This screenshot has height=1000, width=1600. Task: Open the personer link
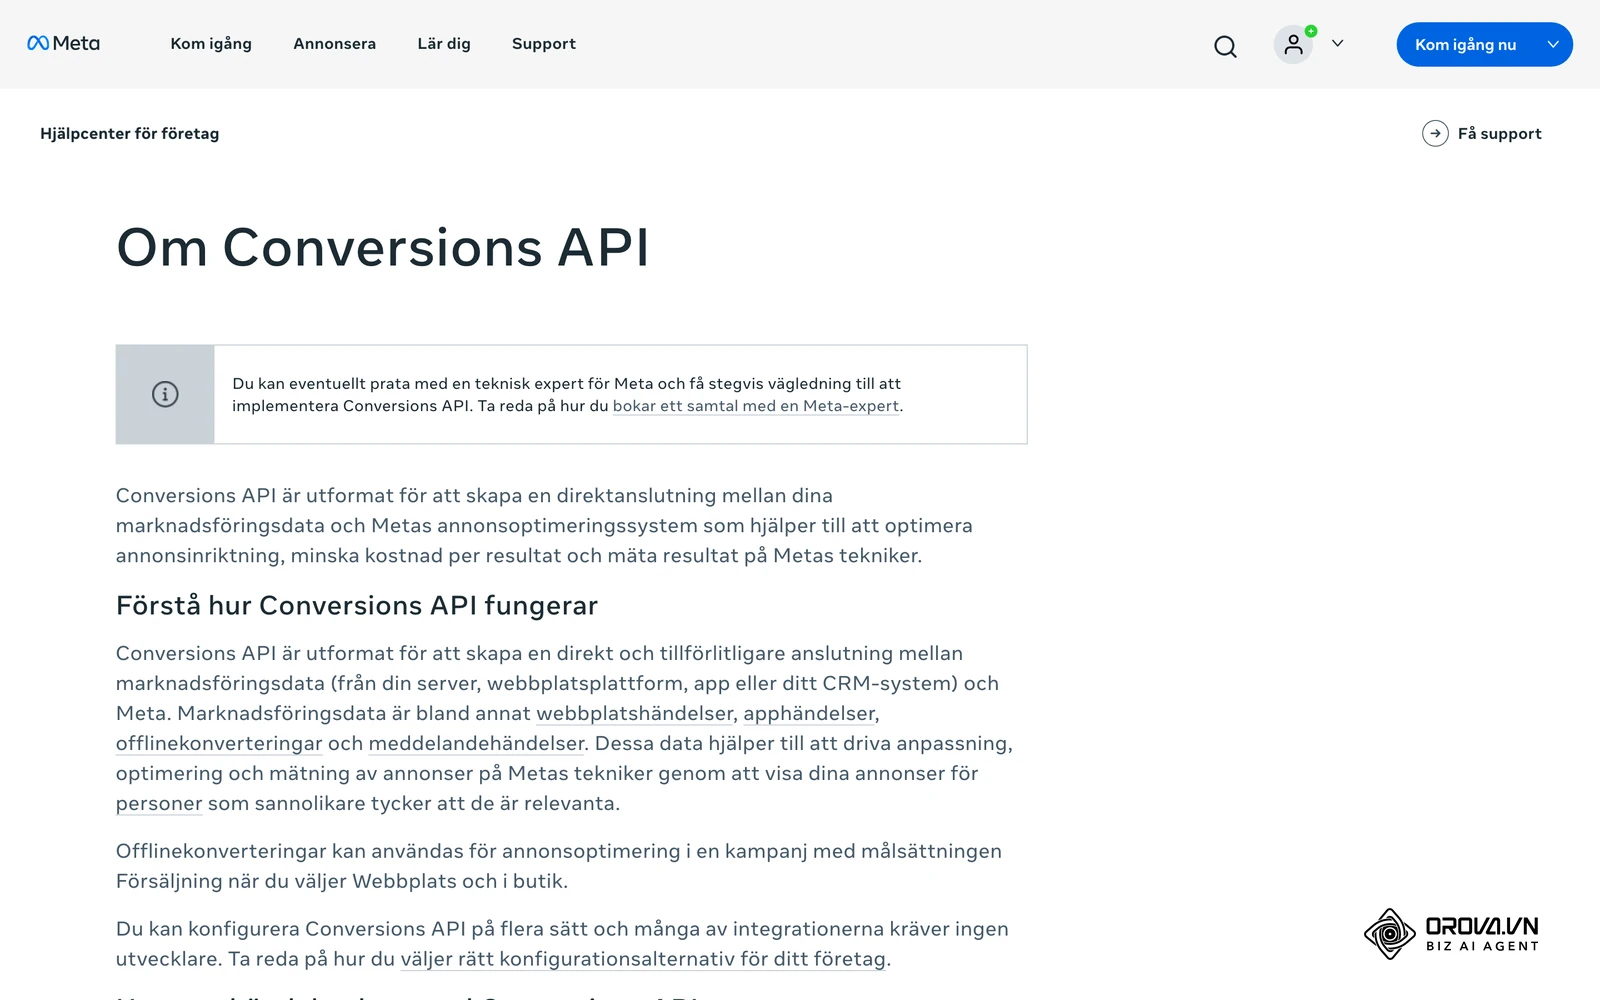[x=159, y=803]
